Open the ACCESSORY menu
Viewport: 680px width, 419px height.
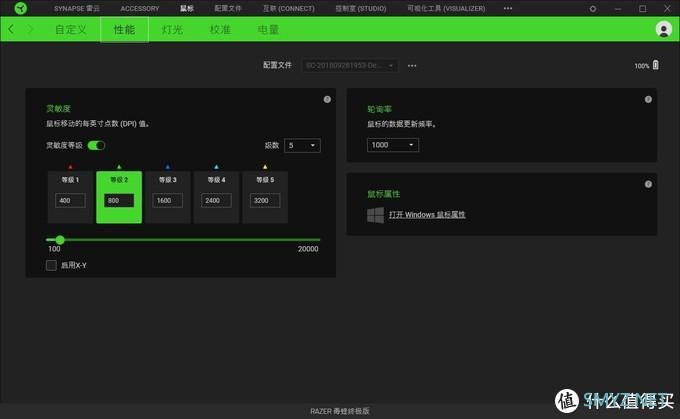[140, 8]
